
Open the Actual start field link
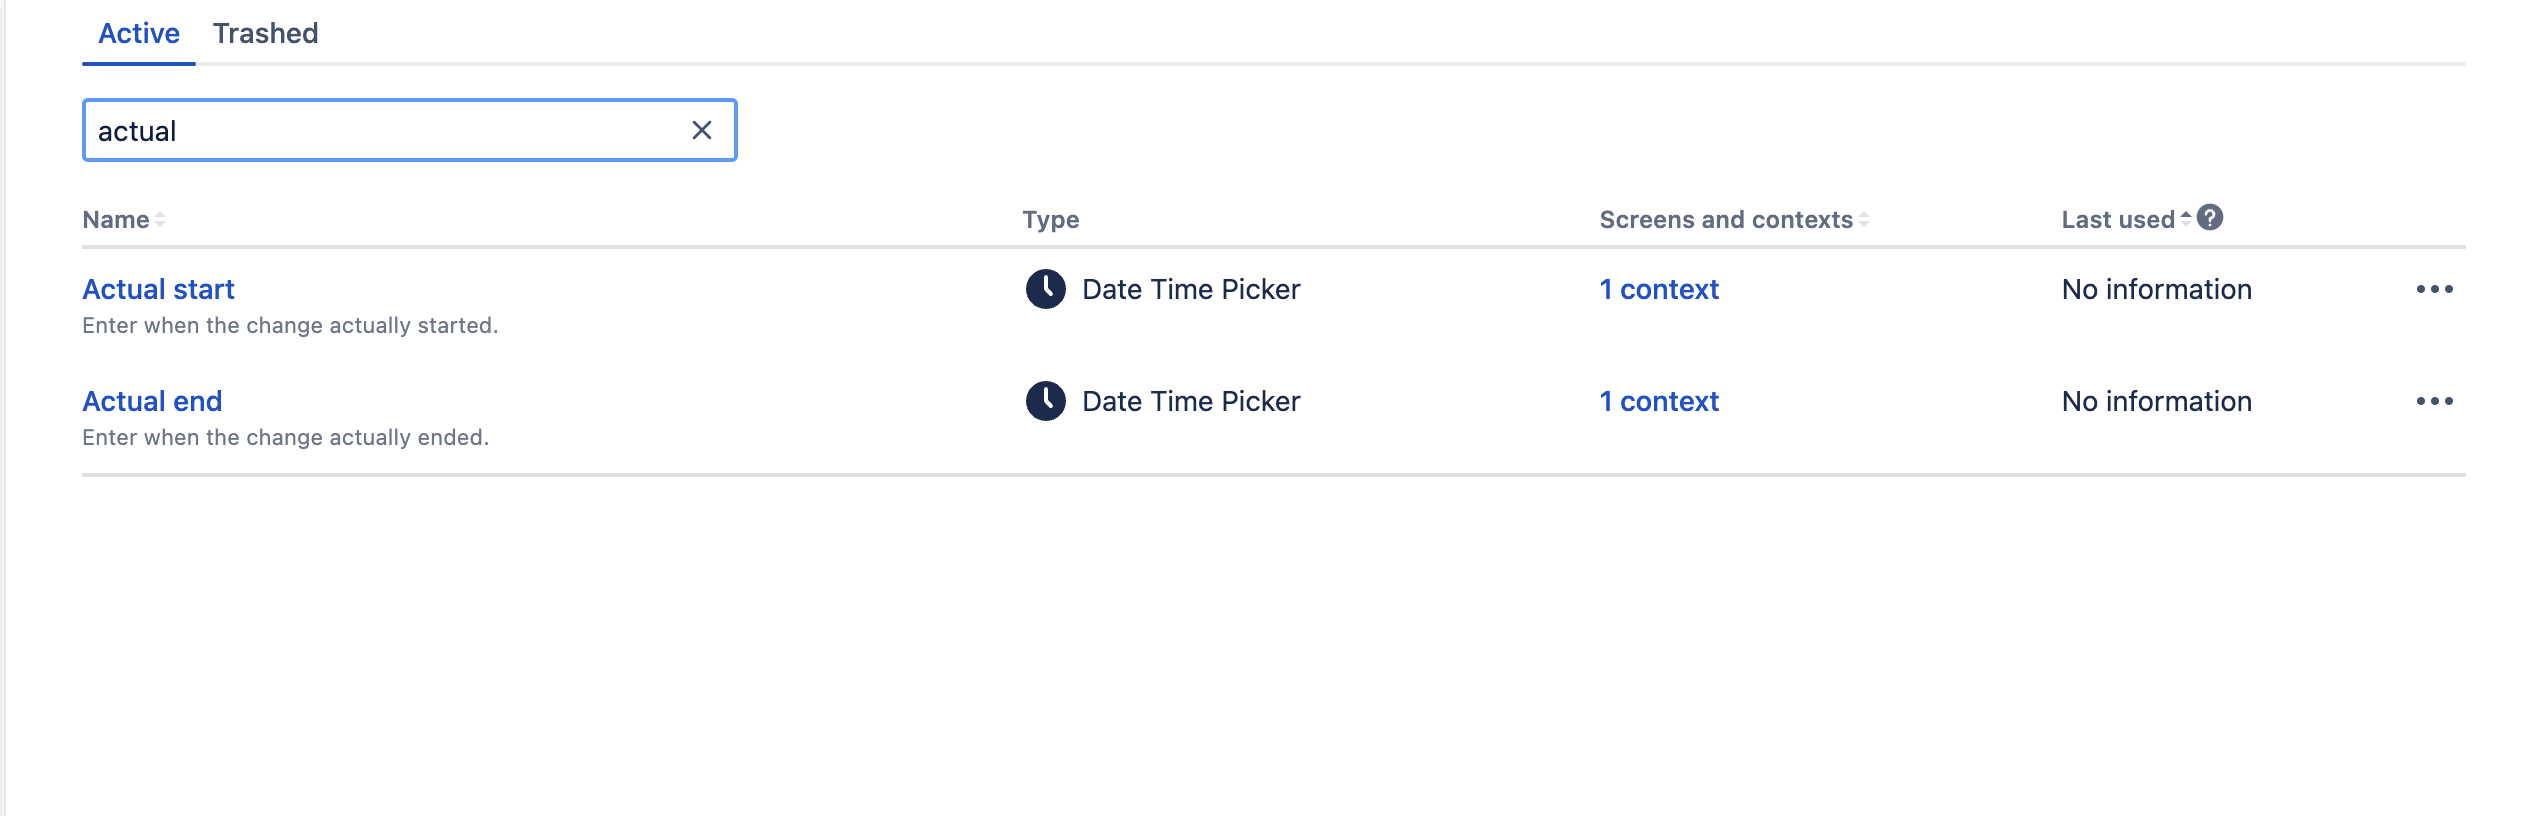click(158, 289)
